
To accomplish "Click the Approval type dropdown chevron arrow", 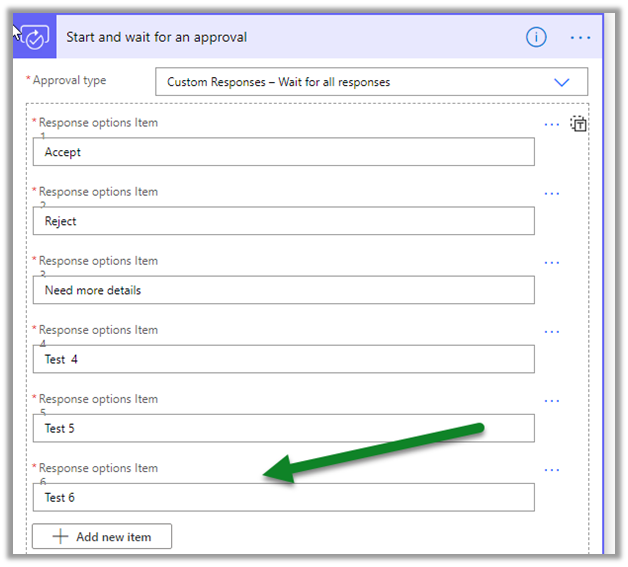I will (562, 82).
